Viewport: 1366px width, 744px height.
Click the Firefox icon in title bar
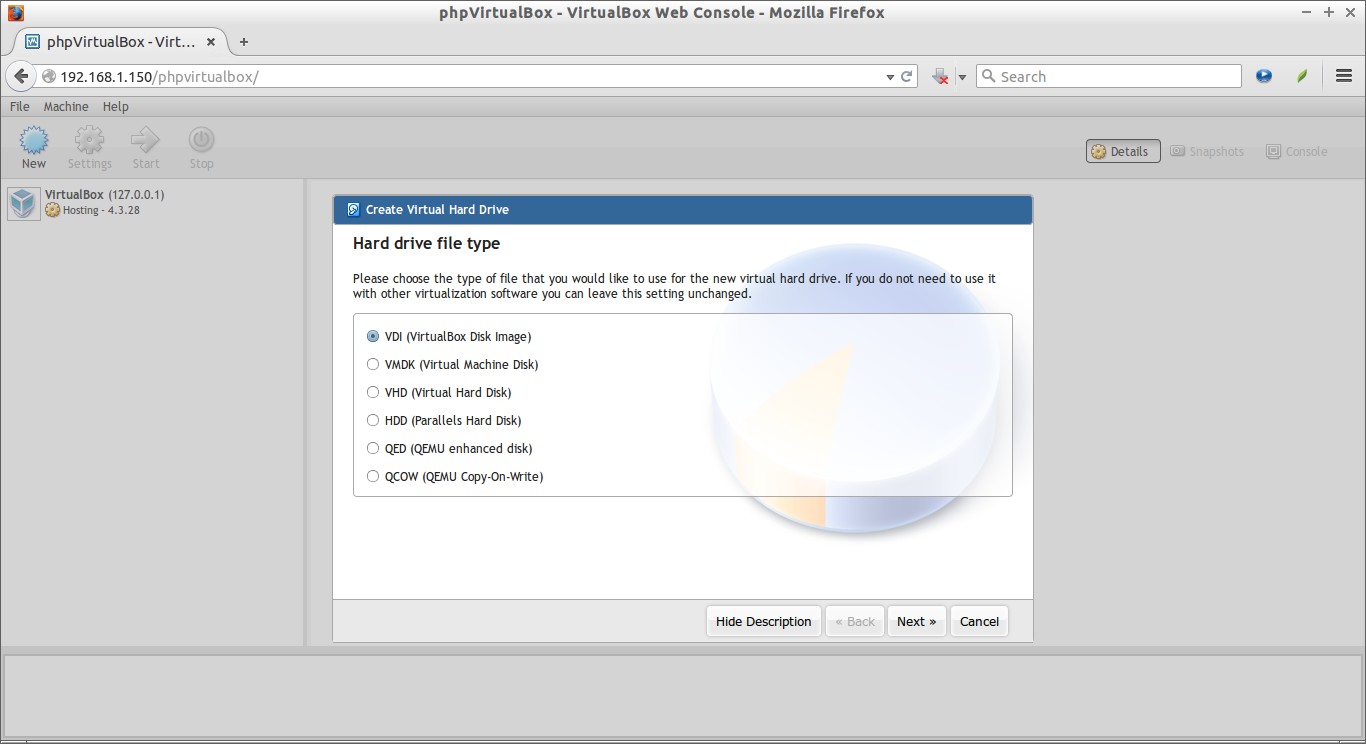click(14, 12)
